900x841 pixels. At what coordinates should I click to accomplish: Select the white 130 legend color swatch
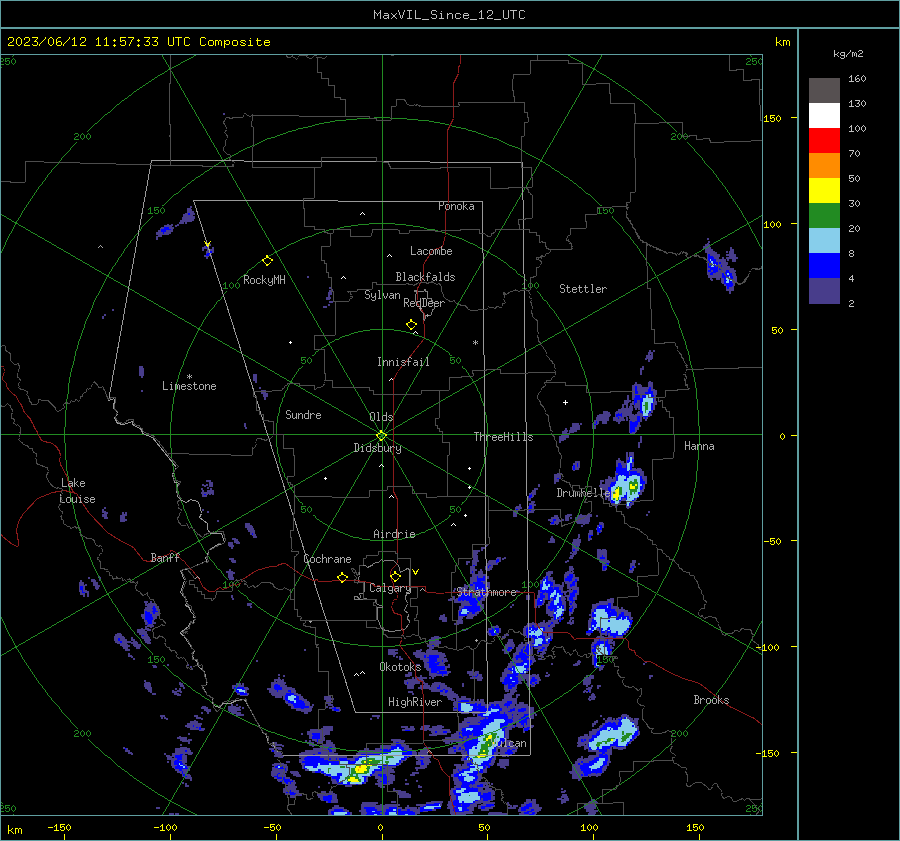(x=824, y=115)
